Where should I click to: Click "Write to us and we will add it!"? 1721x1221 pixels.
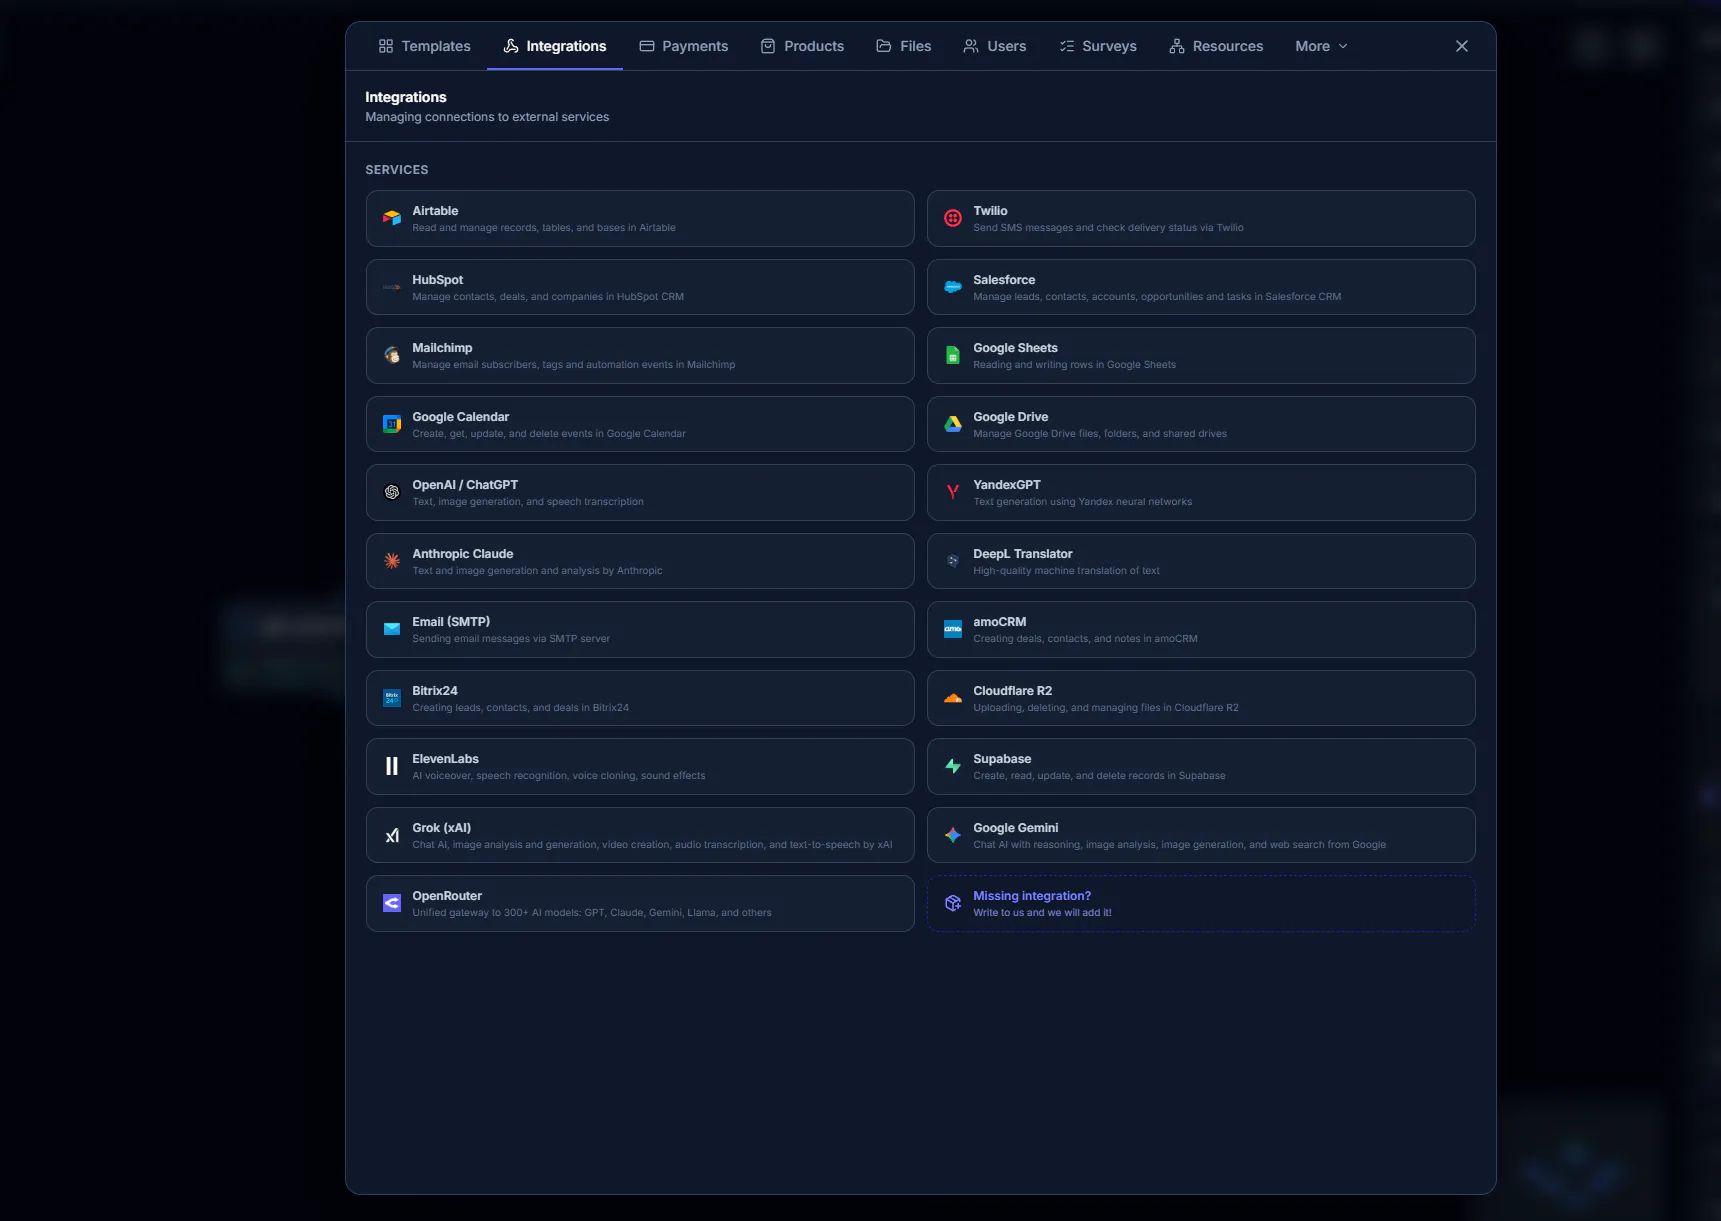(x=1042, y=913)
